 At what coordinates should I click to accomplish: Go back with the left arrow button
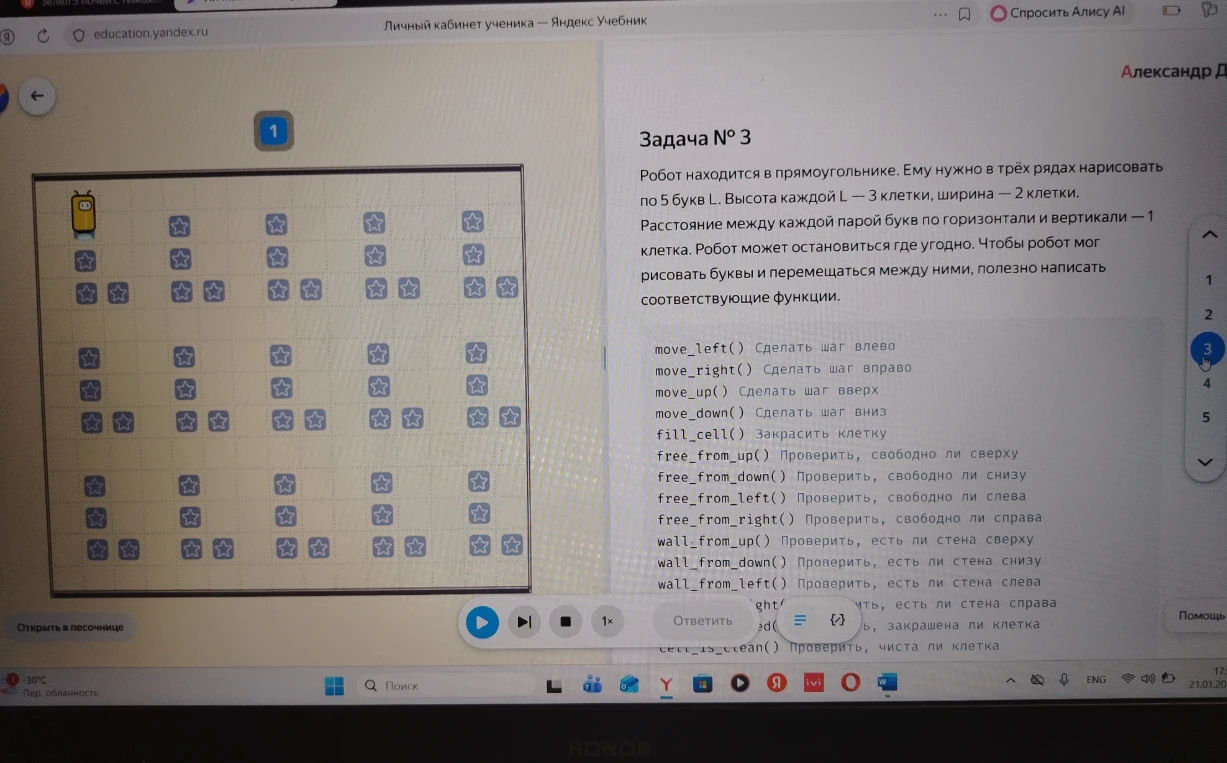[37, 96]
